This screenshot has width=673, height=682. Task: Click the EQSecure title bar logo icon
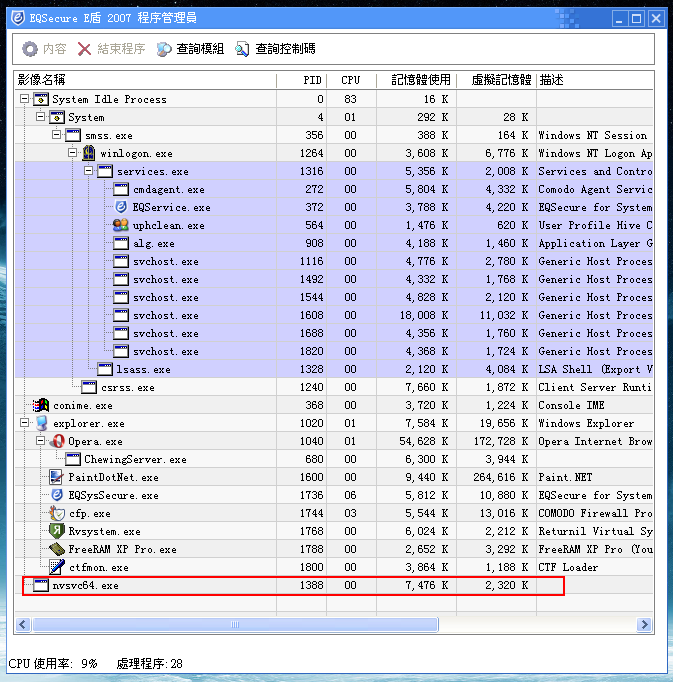(17, 18)
